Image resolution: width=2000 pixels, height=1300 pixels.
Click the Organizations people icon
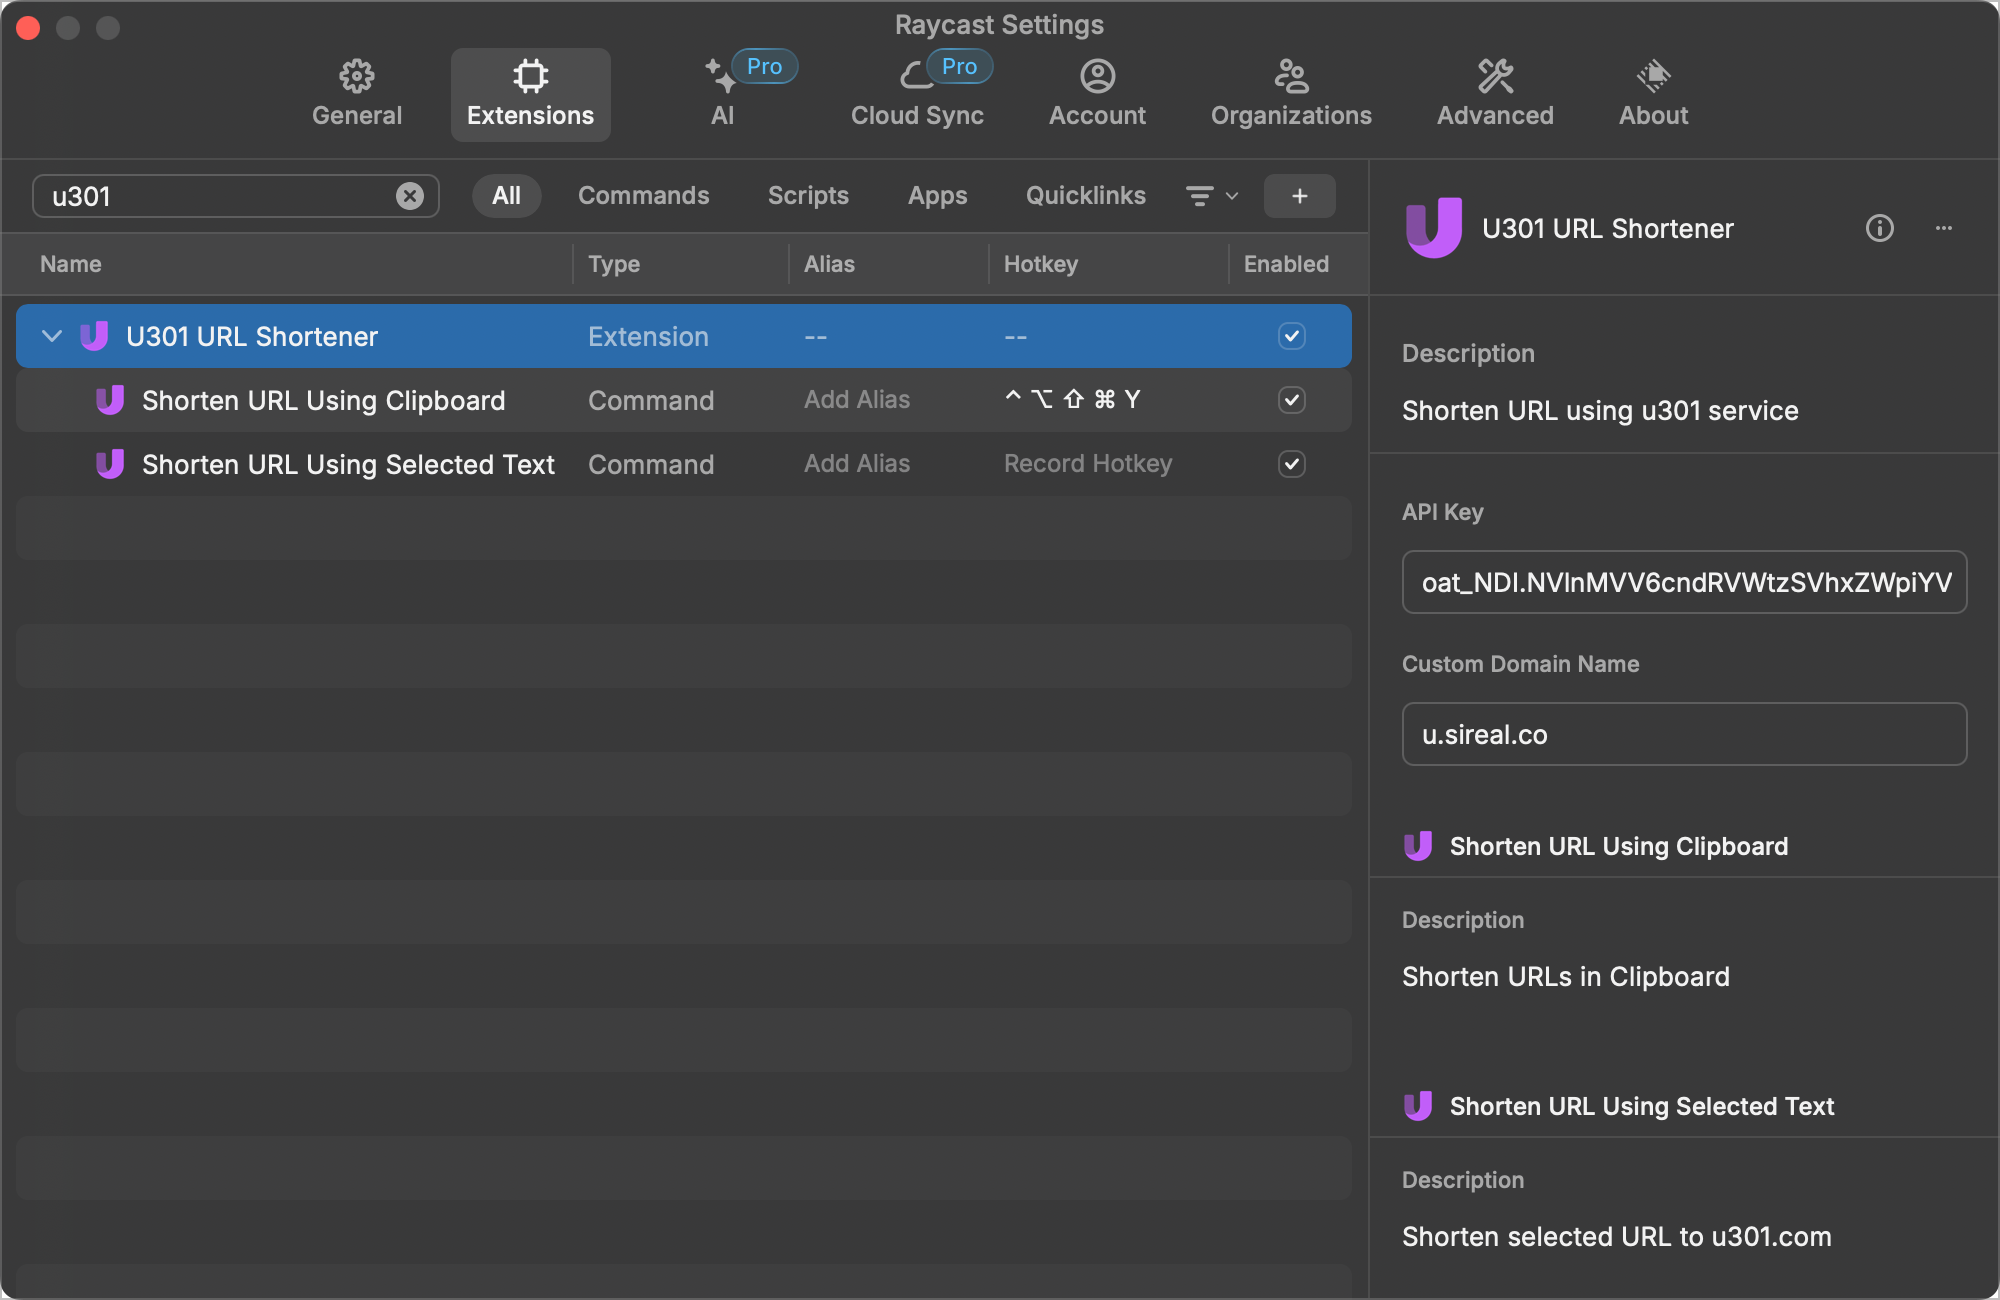pyautogui.click(x=1291, y=75)
